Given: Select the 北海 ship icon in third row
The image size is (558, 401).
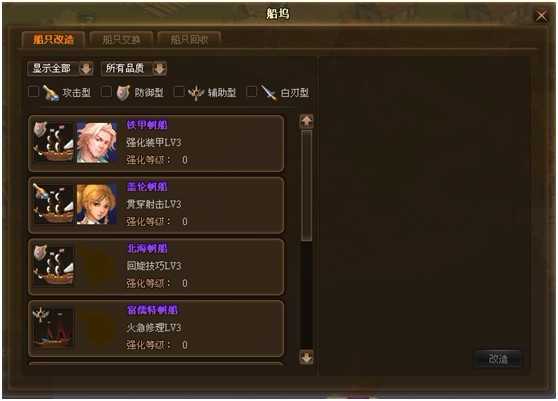Looking at the screenshot, I should point(53,265).
